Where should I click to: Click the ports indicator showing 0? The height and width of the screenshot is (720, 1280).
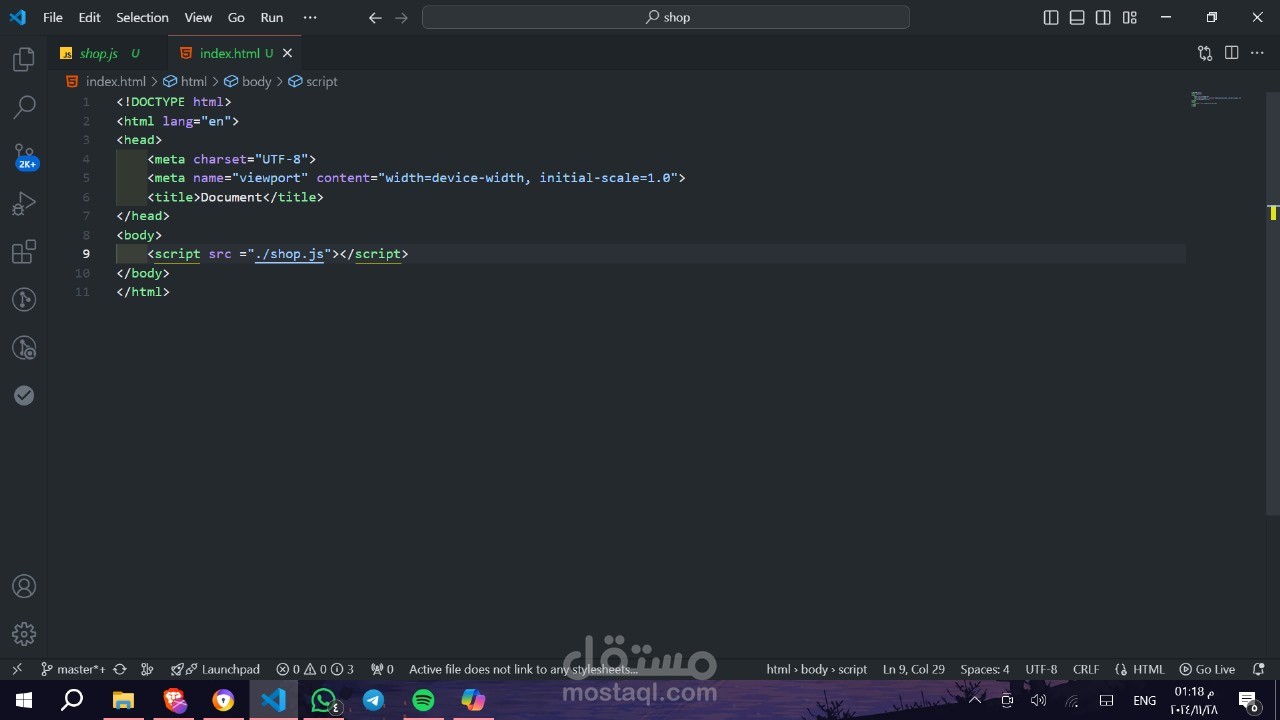tap(382, 669)
